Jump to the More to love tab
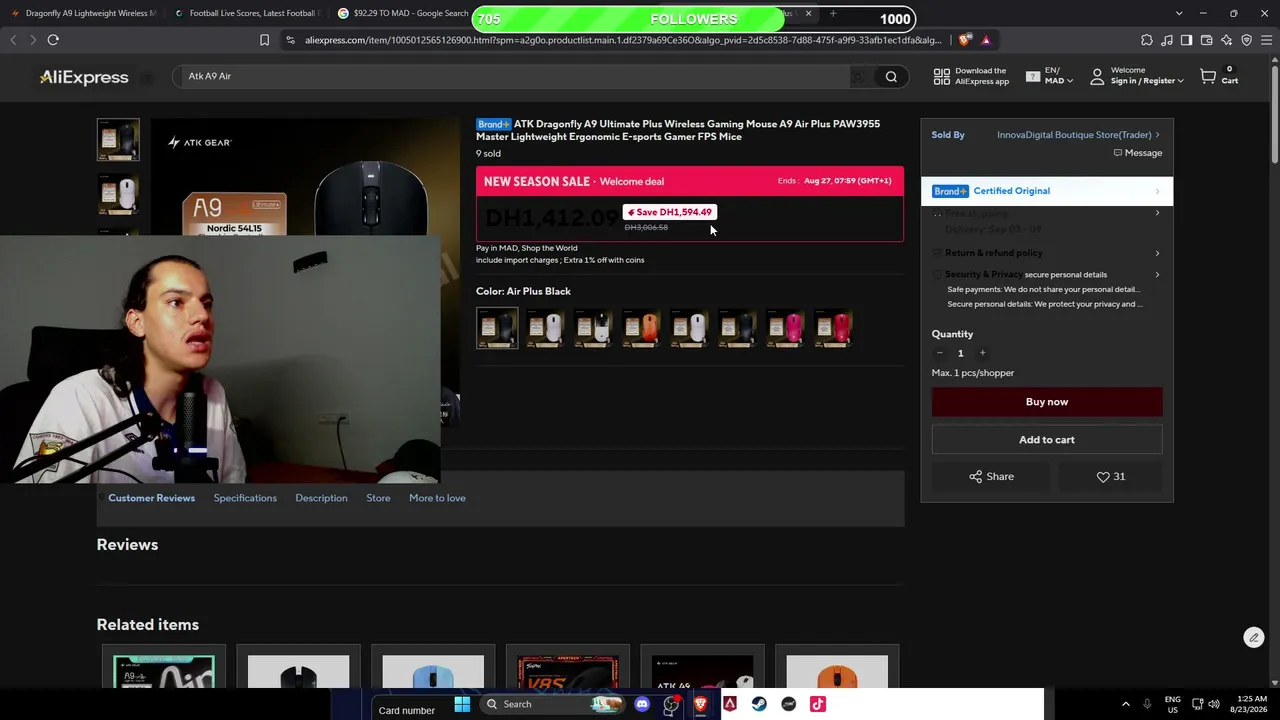Viewport: 1280px width, 720px height. (x=437, y=498)
